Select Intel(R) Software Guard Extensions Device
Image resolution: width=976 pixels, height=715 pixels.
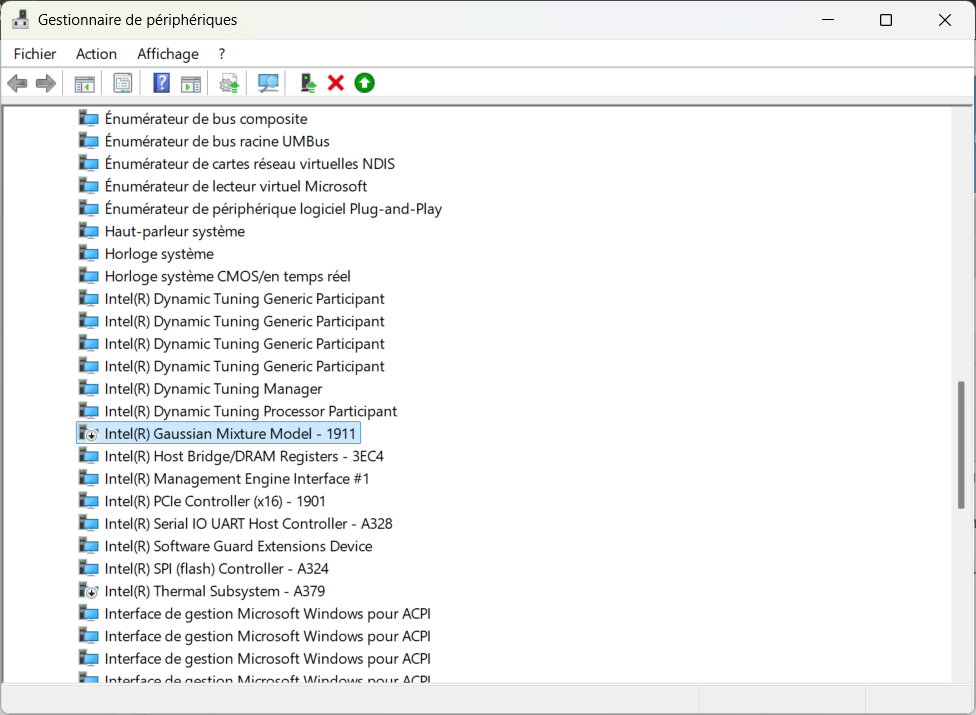click(238, 546)
